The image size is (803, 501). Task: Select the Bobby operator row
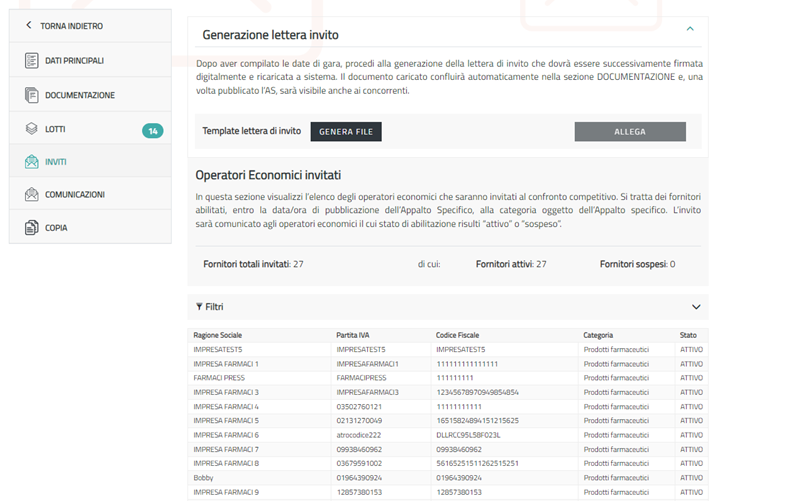point(204,478)
